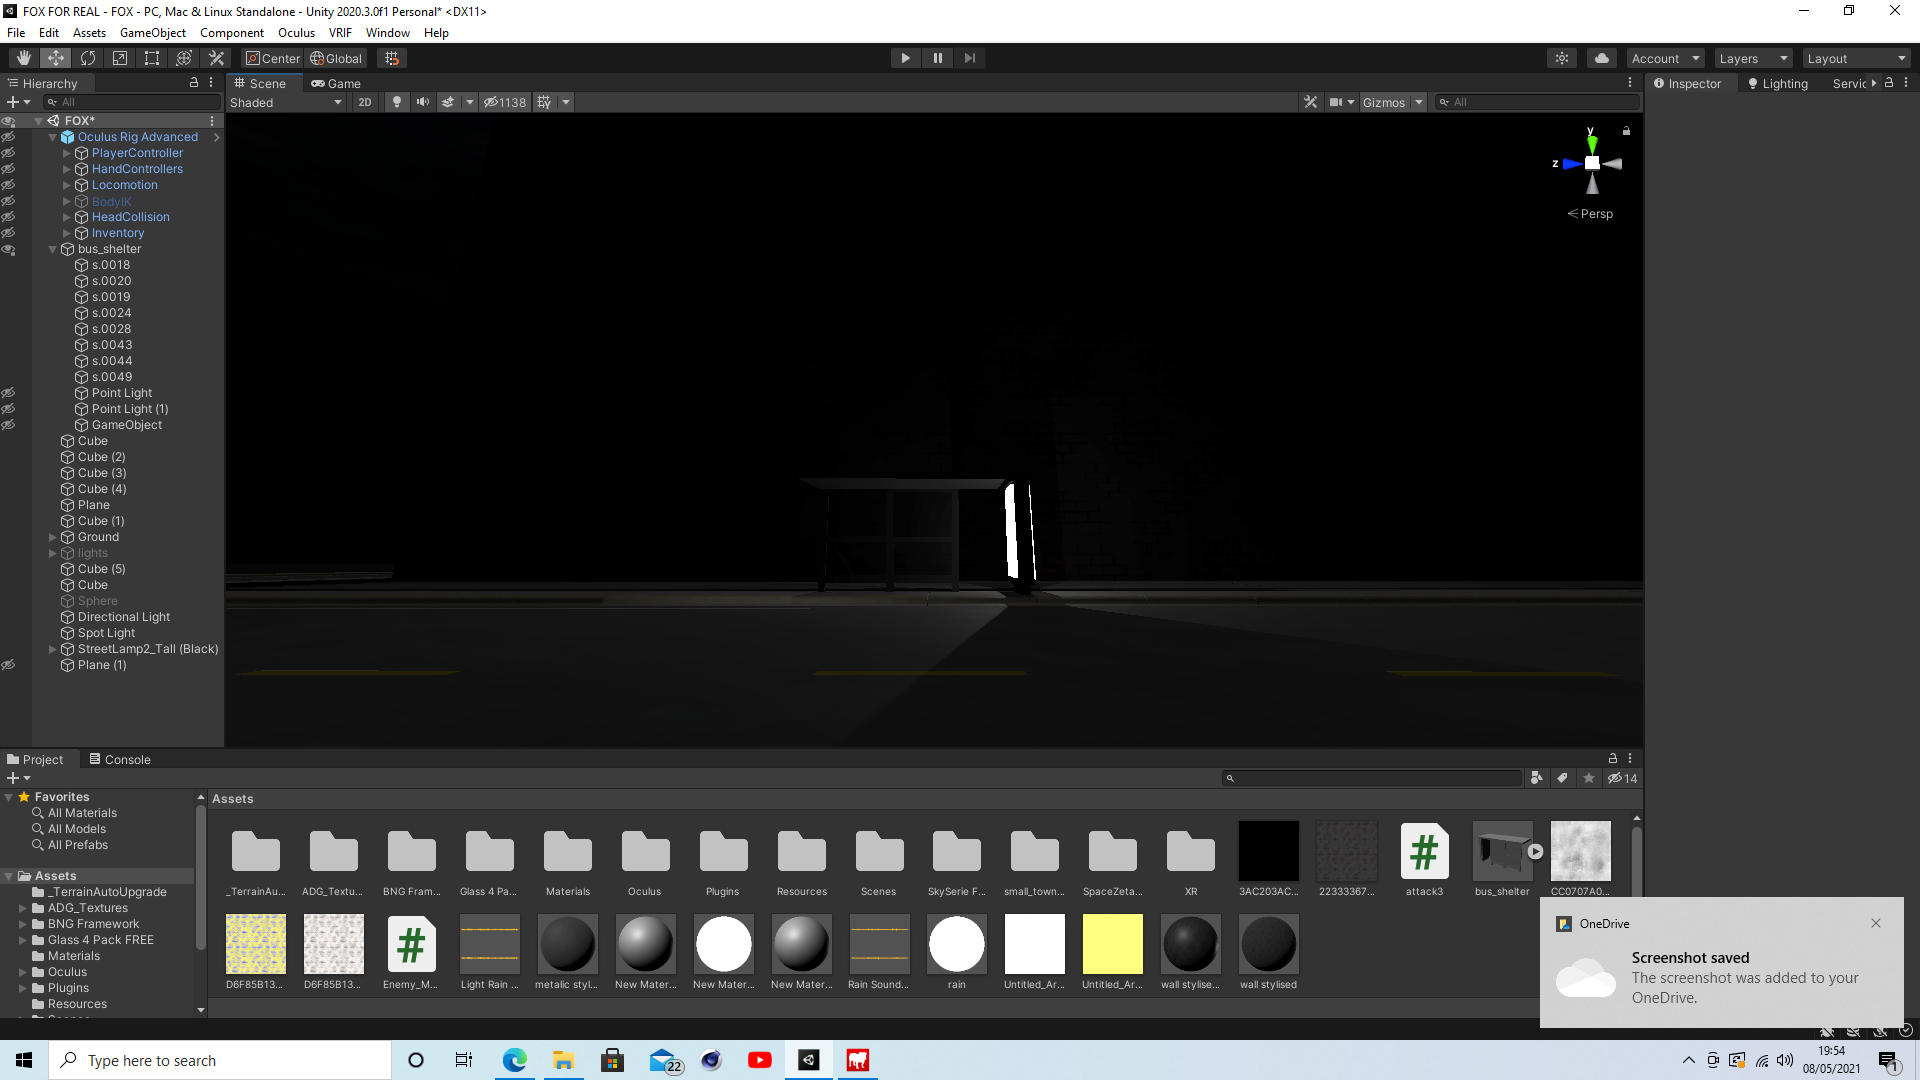1920x1080 pixels.
Task: Open custom editor tools
Action: tap(216, 58)
